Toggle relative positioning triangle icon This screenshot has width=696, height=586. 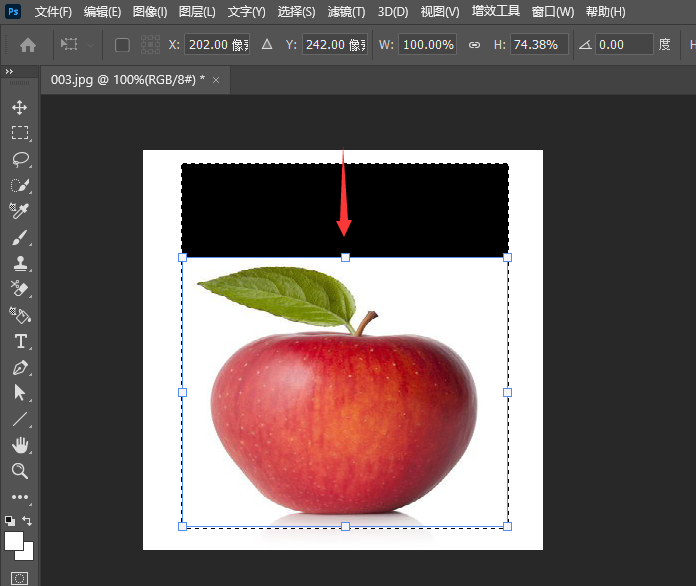coord(267,44)
